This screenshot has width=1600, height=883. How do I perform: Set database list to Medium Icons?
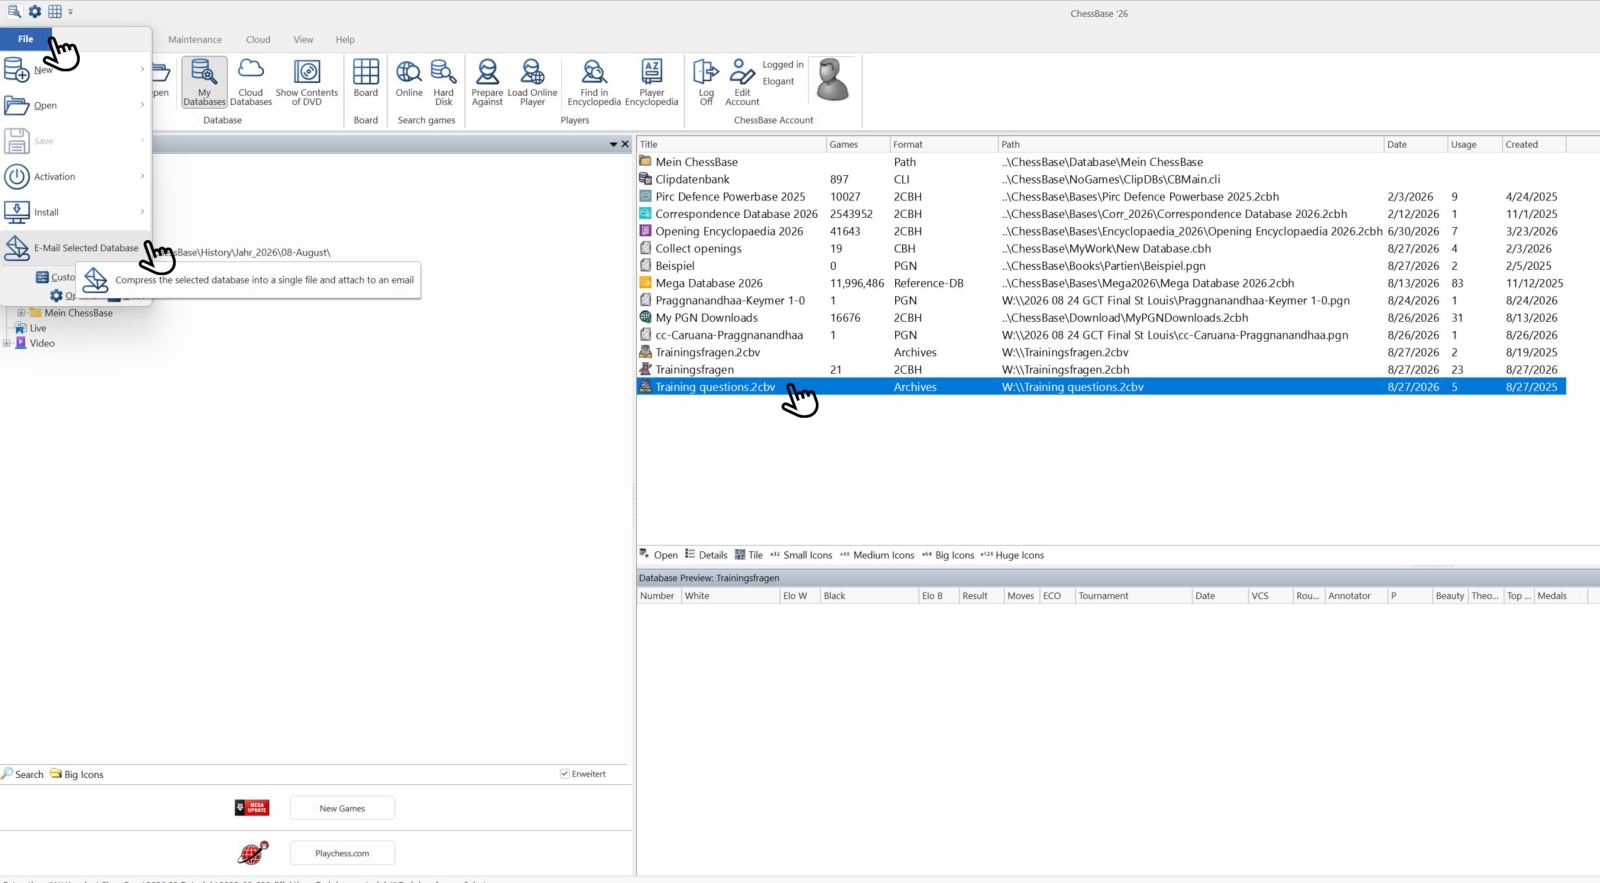pos(877,555)
